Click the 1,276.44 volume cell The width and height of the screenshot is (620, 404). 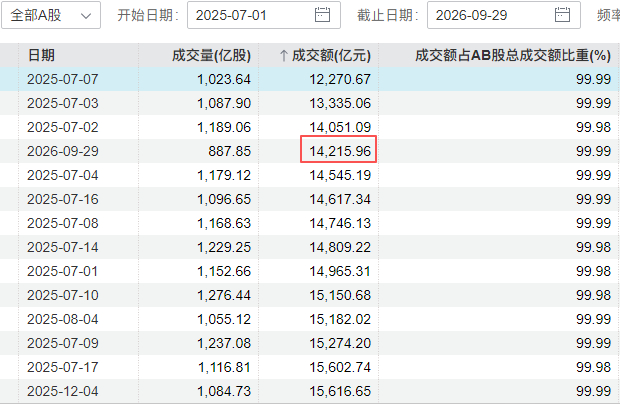click(x=224, y=295)
